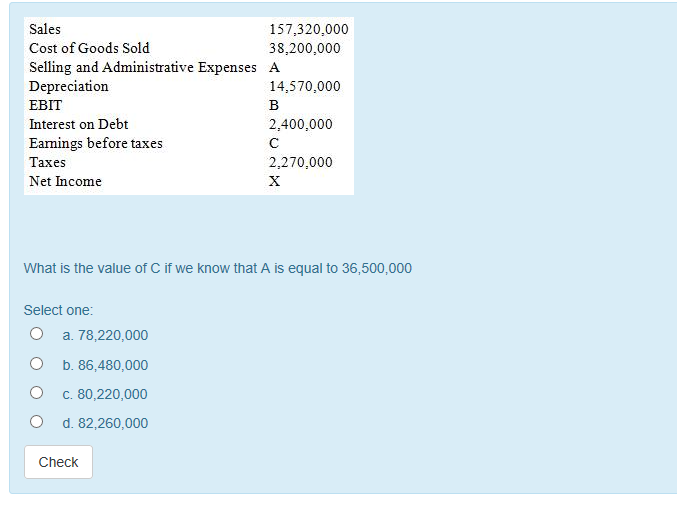Click the Depreciation amount 14,570,000
The height and width of the screenshot is (506, 677).
tap(305, 86)
